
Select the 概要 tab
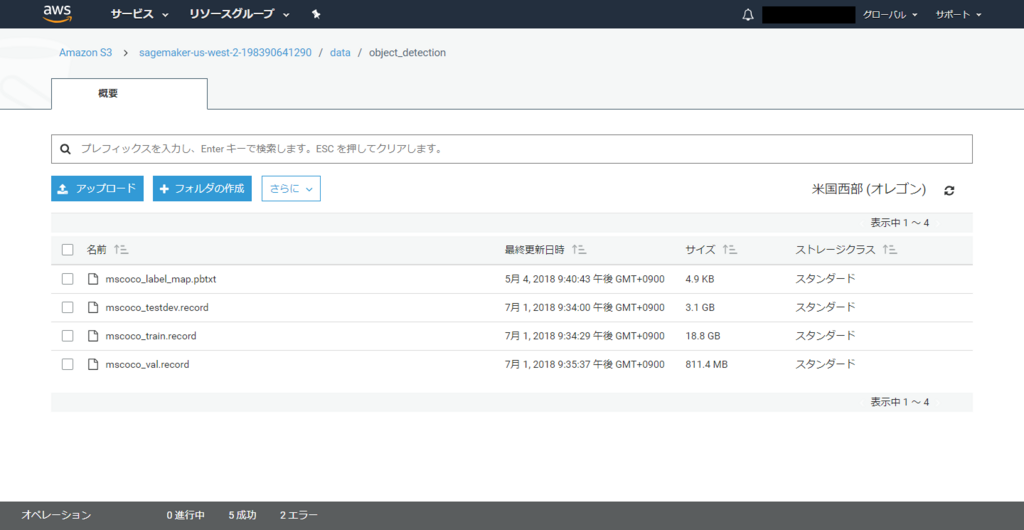point(129,93)
